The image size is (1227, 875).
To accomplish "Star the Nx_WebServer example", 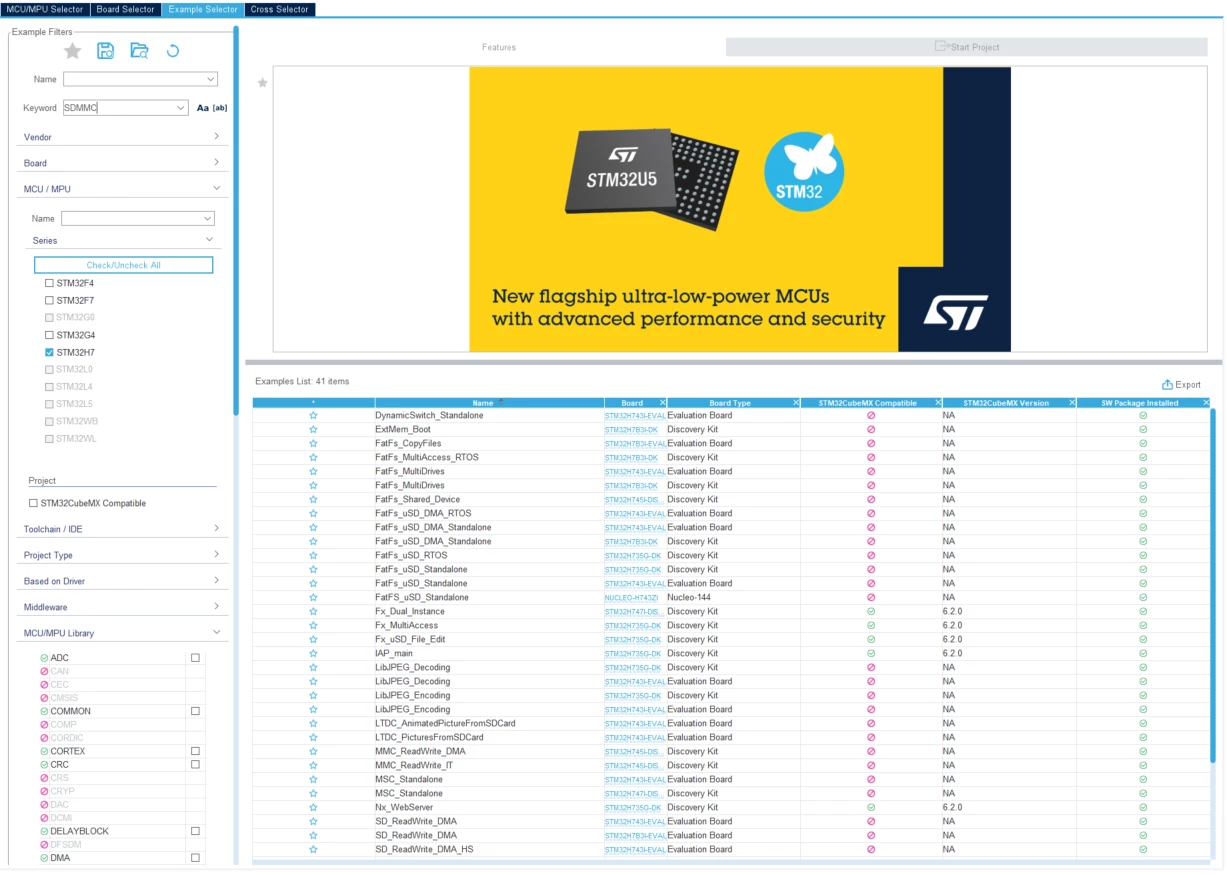I will tap(313, 807).
